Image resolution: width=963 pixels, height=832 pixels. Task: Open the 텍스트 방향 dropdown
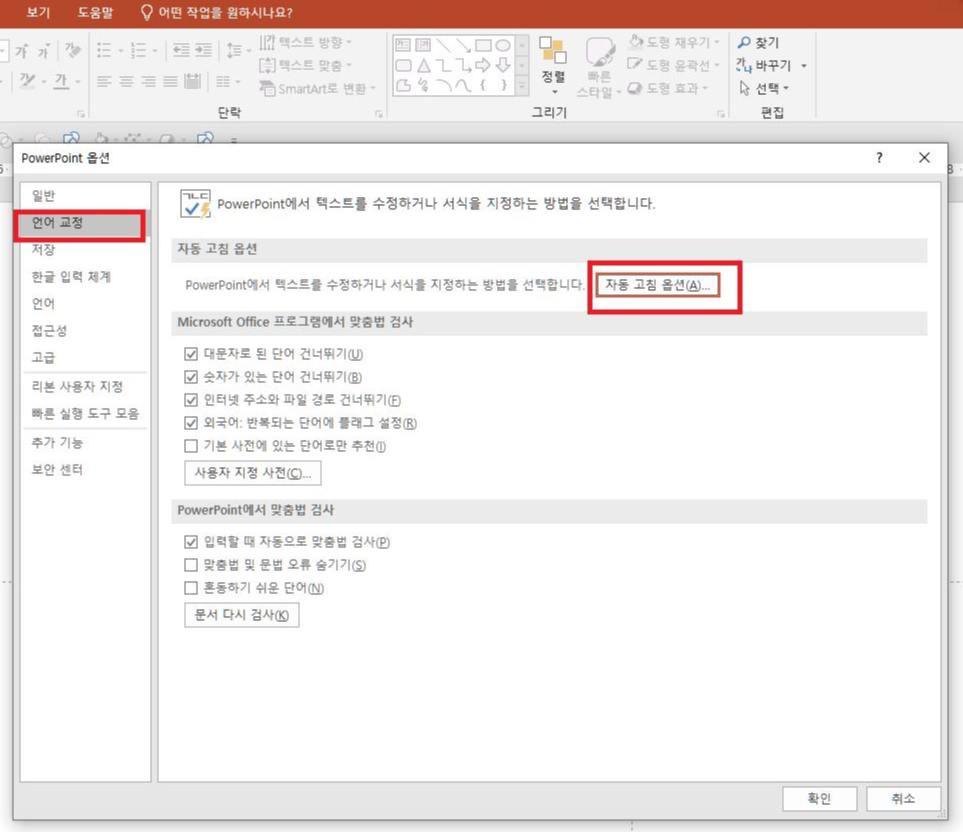tap(305, 42)
